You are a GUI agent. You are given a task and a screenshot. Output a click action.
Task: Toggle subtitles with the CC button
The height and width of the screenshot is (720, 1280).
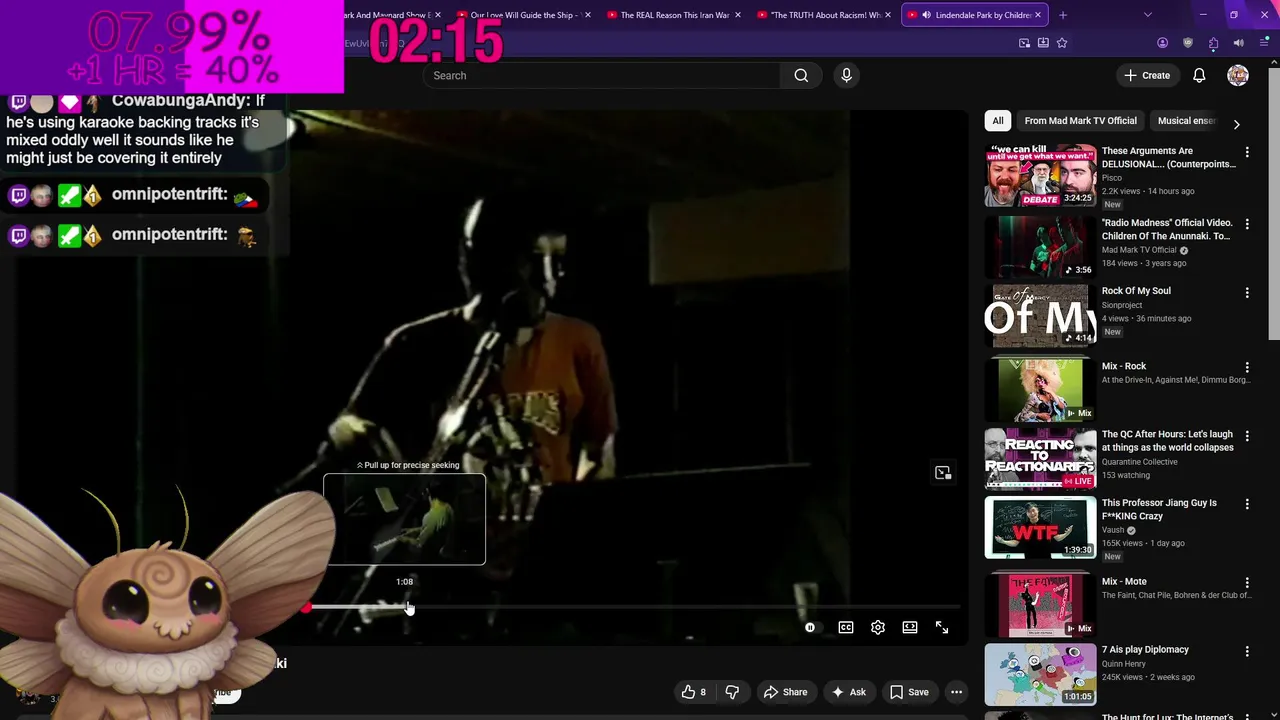(x=846, y=627)
